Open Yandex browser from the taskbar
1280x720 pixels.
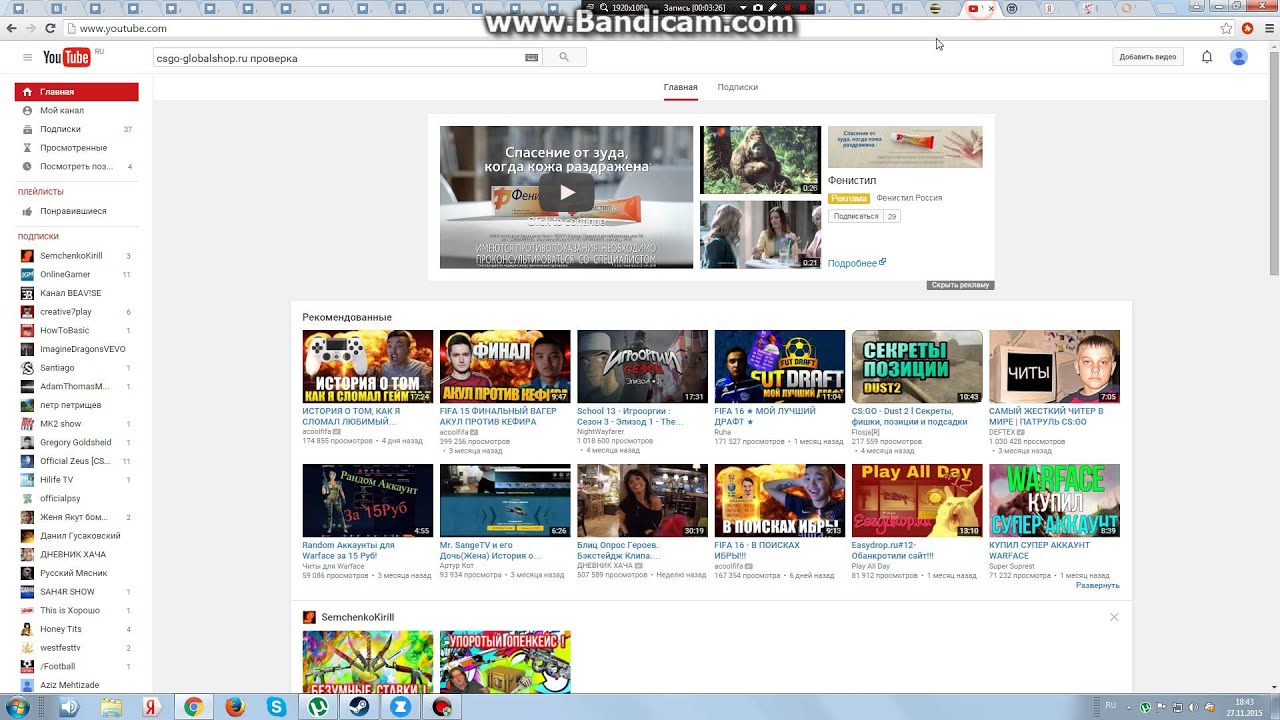[152, 707]
